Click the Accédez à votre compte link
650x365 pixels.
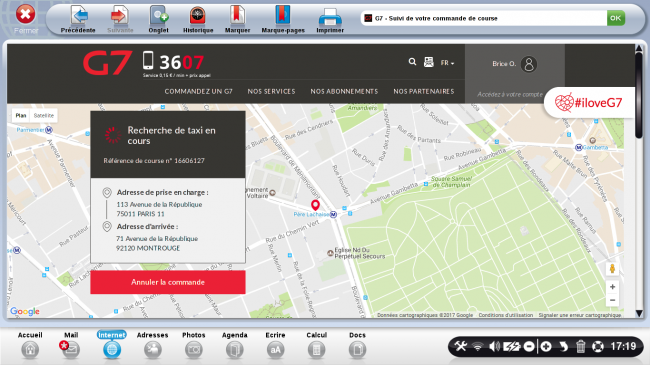pos(509,95)
